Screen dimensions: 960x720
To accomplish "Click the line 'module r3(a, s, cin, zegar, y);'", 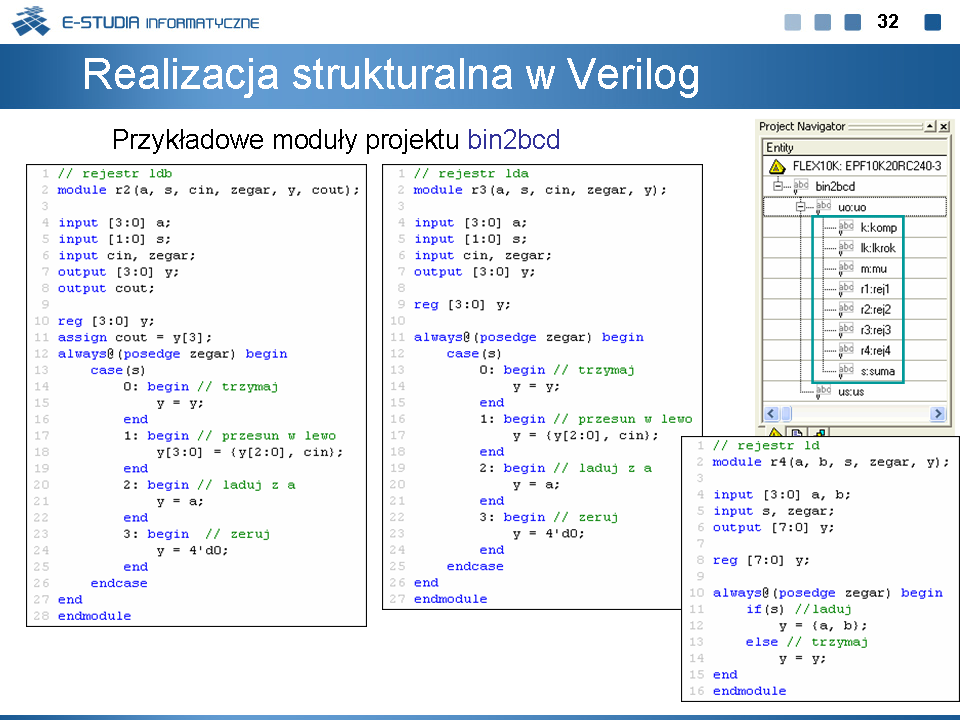I will [x=539, y=190].
